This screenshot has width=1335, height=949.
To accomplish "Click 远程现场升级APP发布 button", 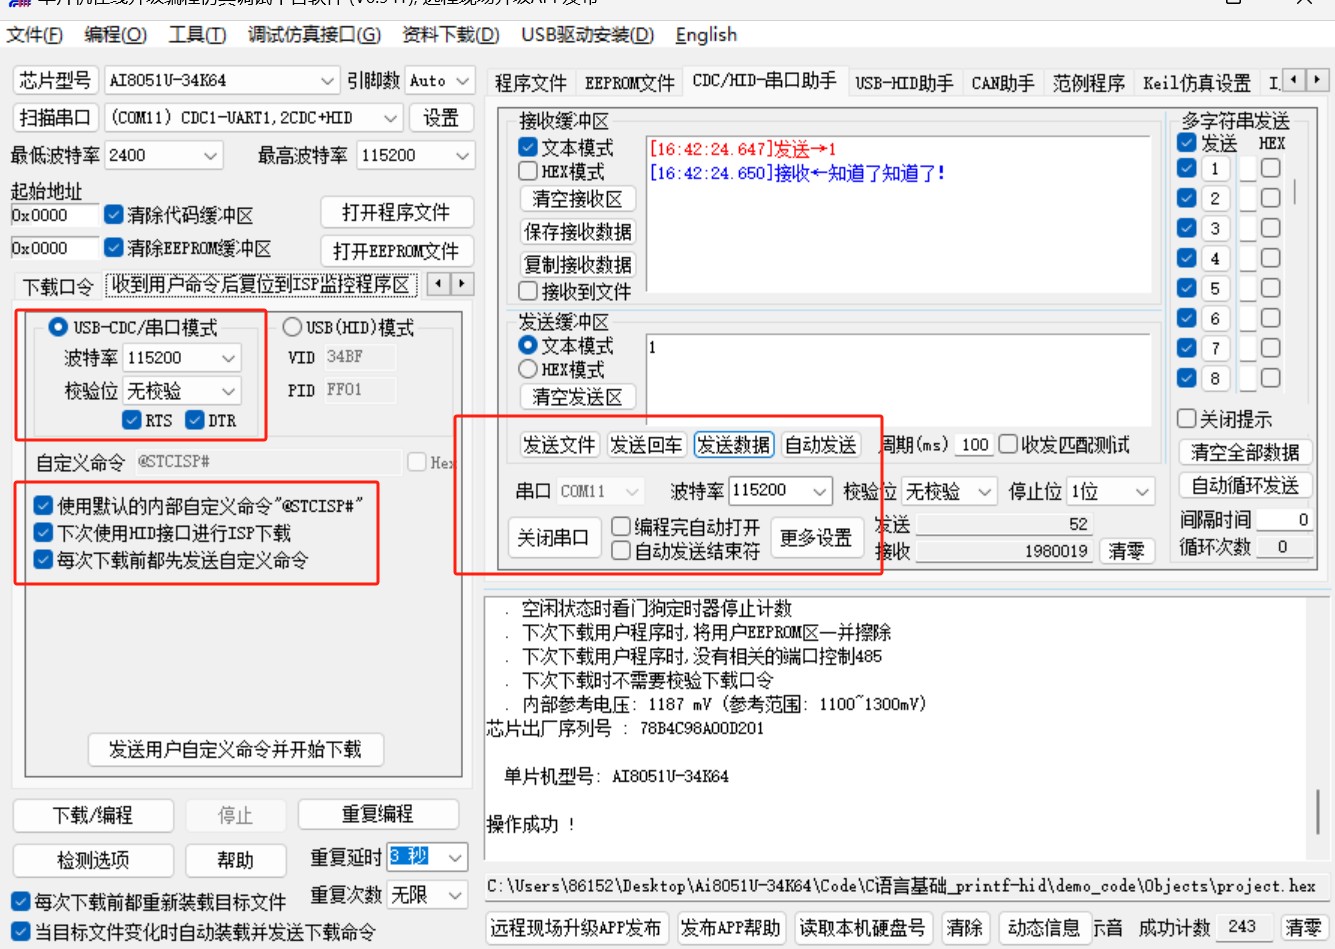I will [x=575, y=928].
